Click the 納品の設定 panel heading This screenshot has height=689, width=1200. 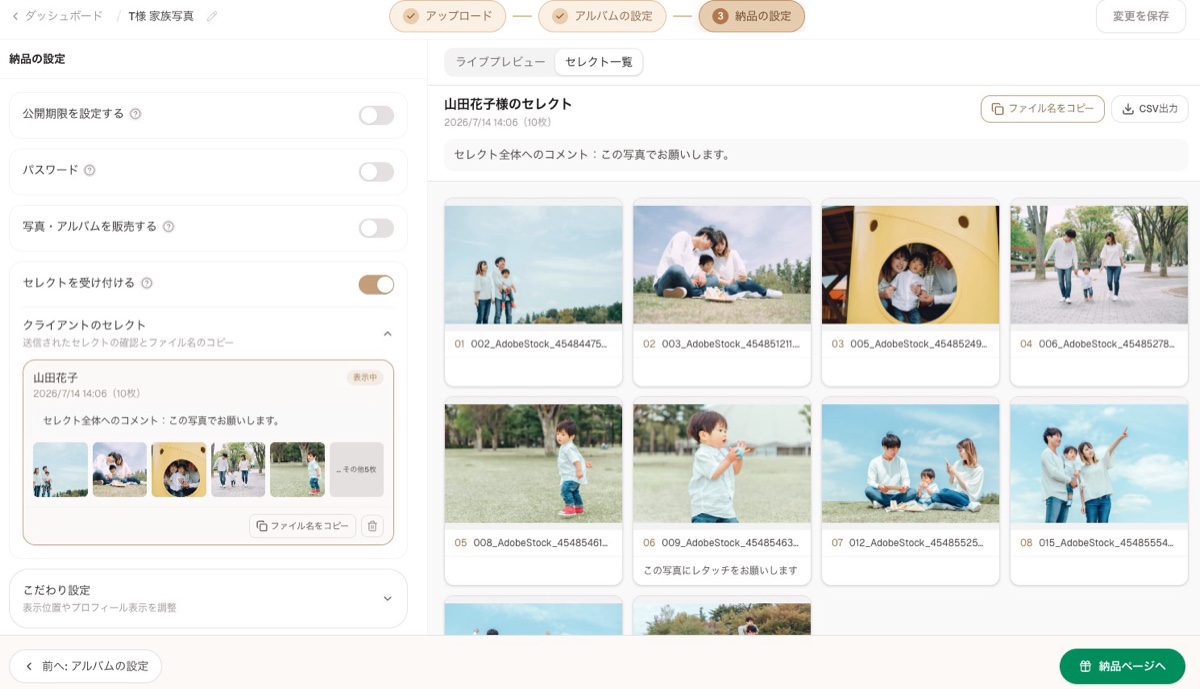coord(37,59)
